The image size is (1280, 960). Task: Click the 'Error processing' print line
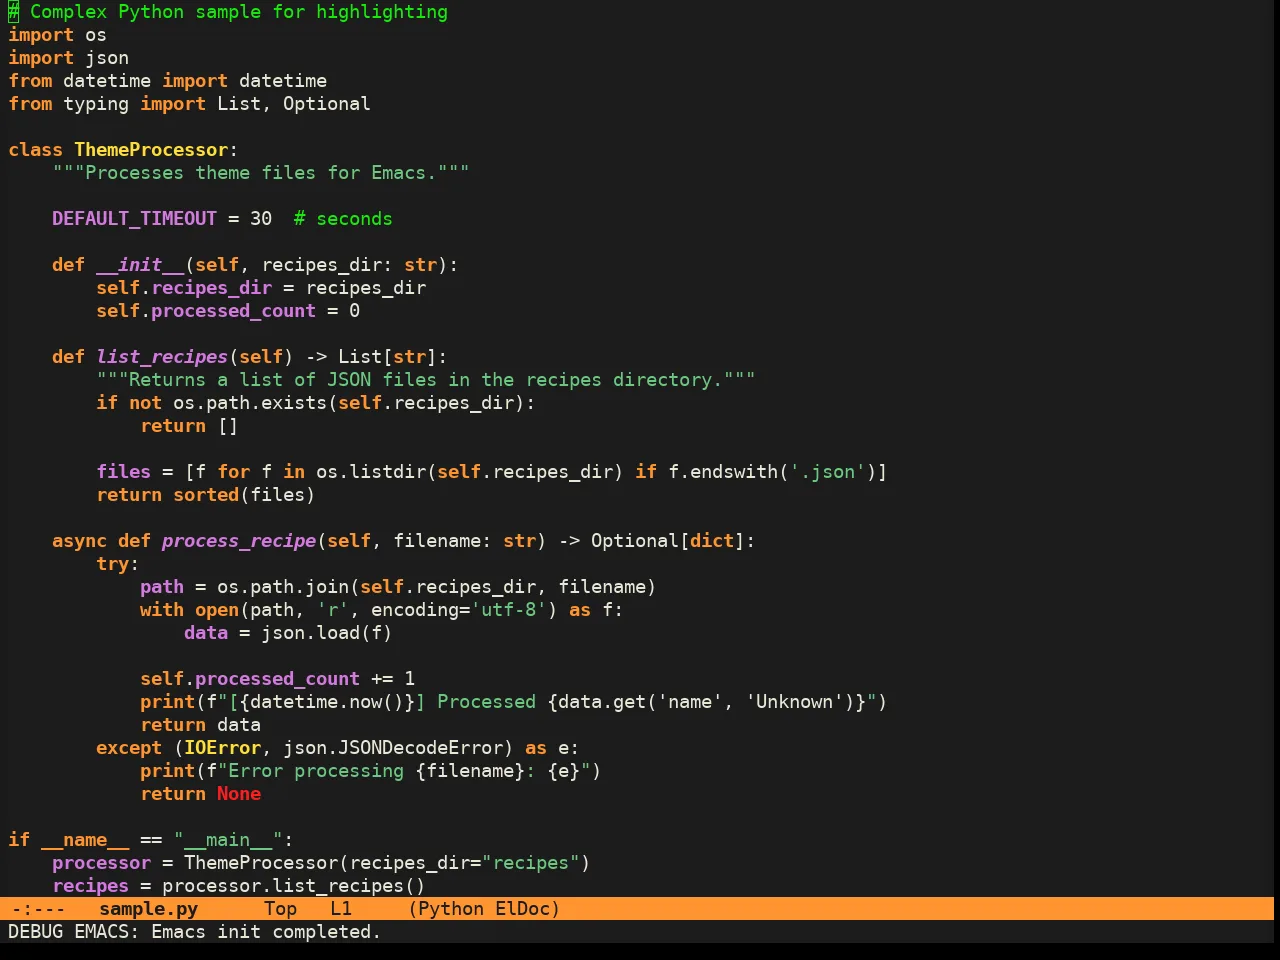coord(371,771)
